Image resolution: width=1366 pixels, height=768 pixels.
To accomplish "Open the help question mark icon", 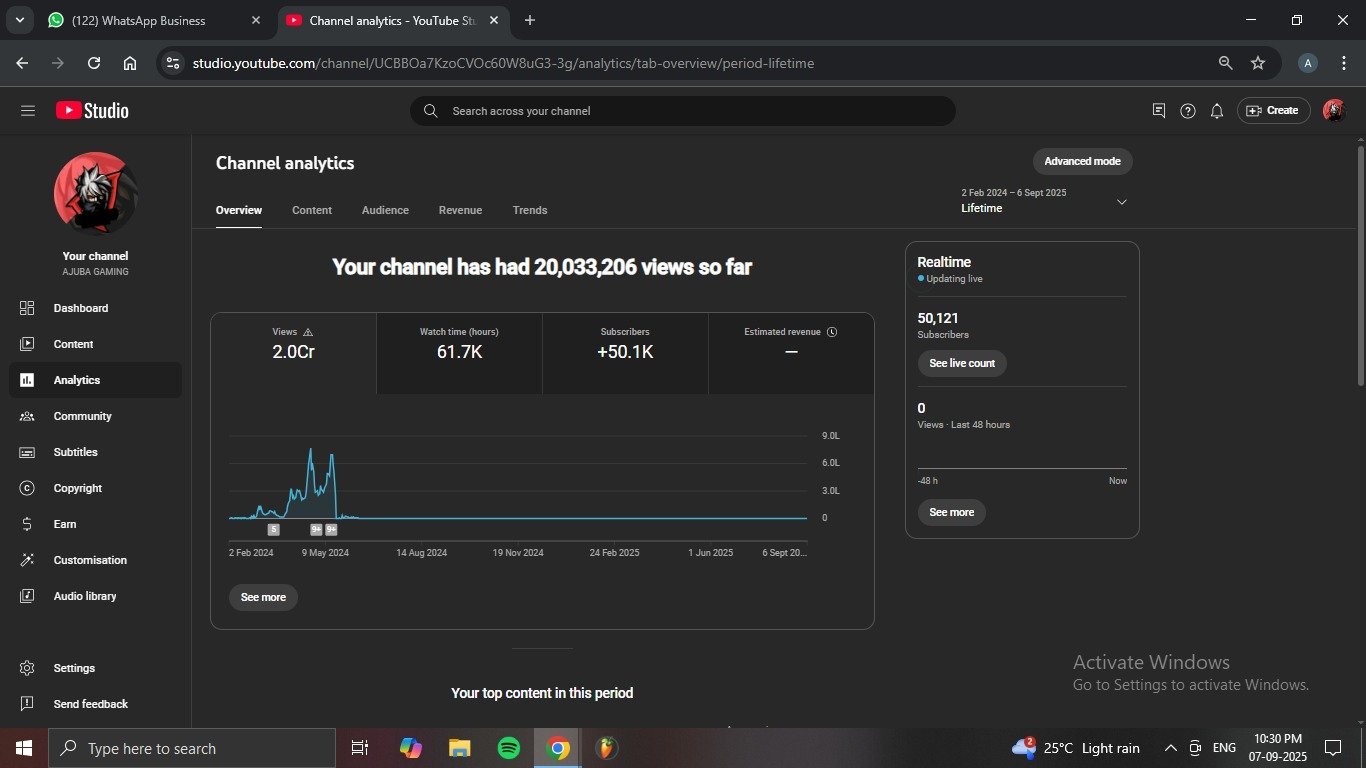I will pyautogui.click(x=1187, y=111).
